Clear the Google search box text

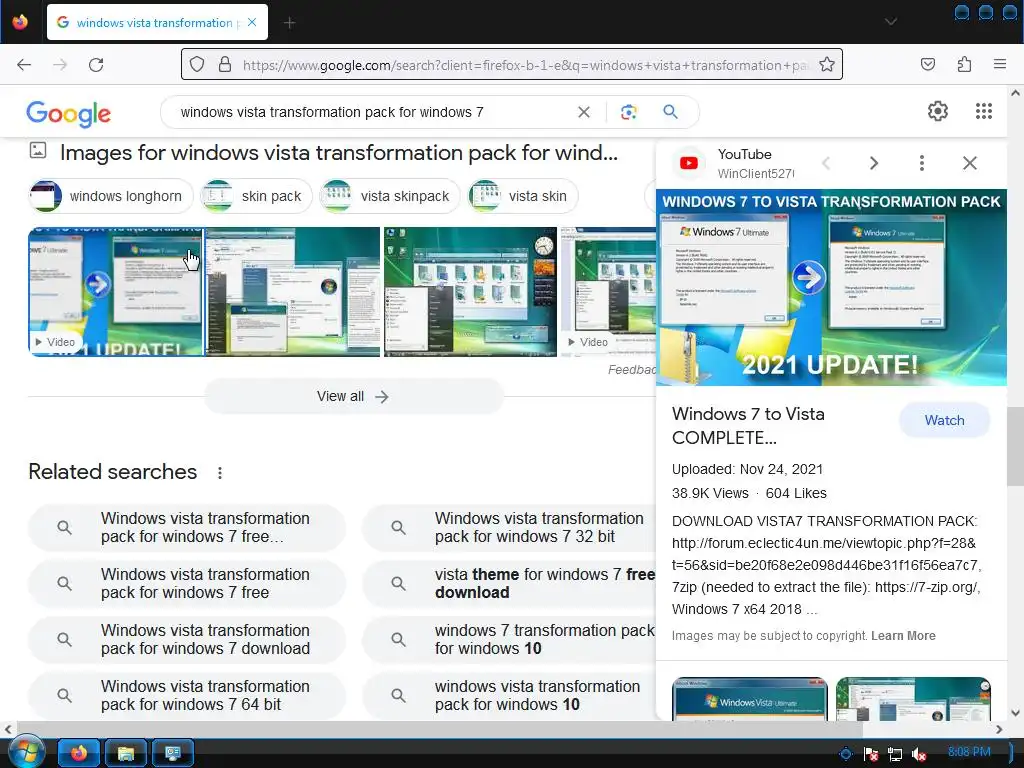coord(584,112)
